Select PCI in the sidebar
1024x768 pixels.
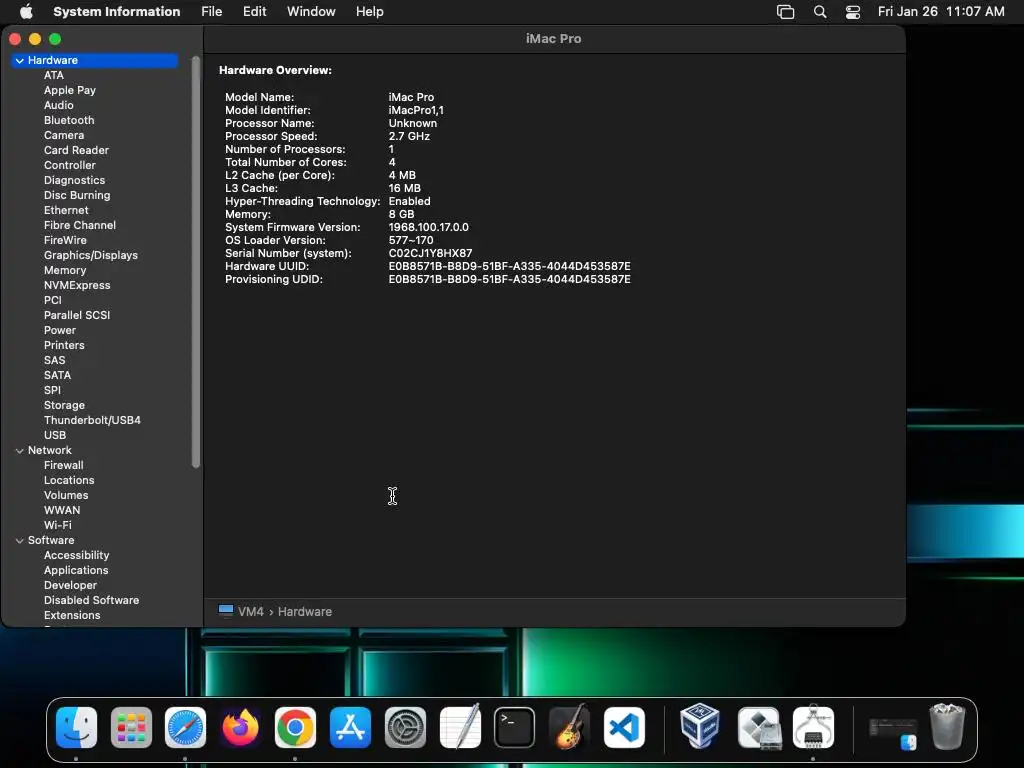[53, 300]
